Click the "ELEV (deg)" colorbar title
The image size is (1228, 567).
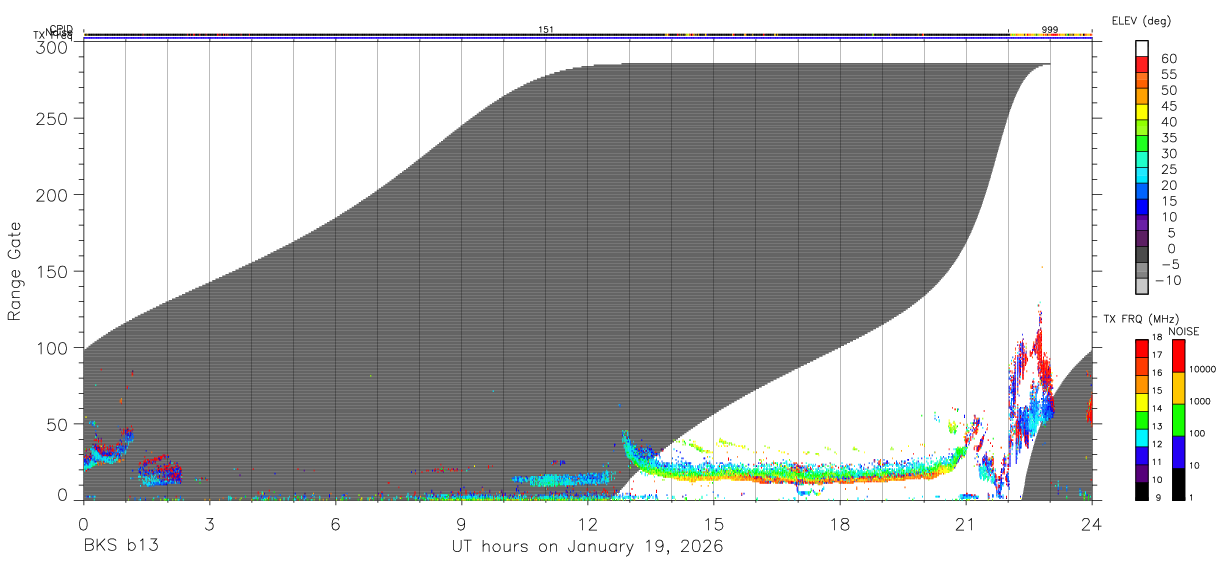pos(1141,20)
